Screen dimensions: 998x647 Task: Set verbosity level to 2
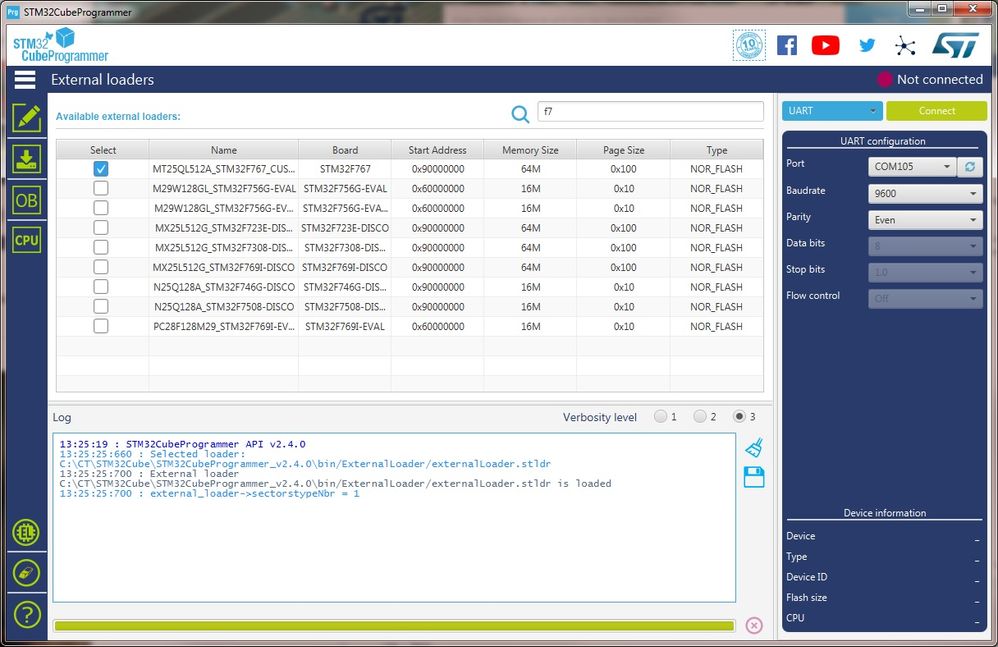click(700, 417)
